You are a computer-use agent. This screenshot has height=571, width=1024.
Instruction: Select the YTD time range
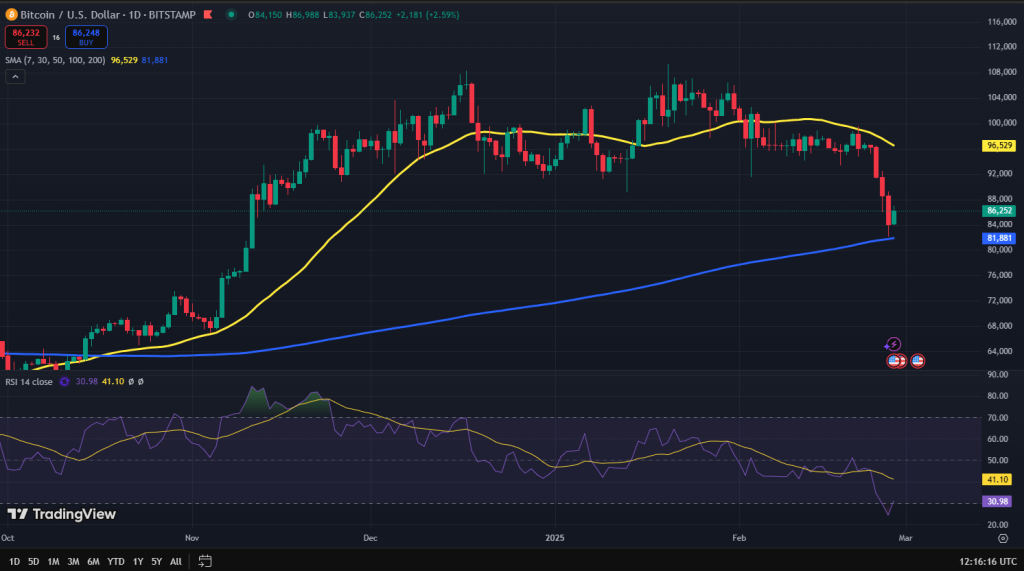click(x=116, y=561)
